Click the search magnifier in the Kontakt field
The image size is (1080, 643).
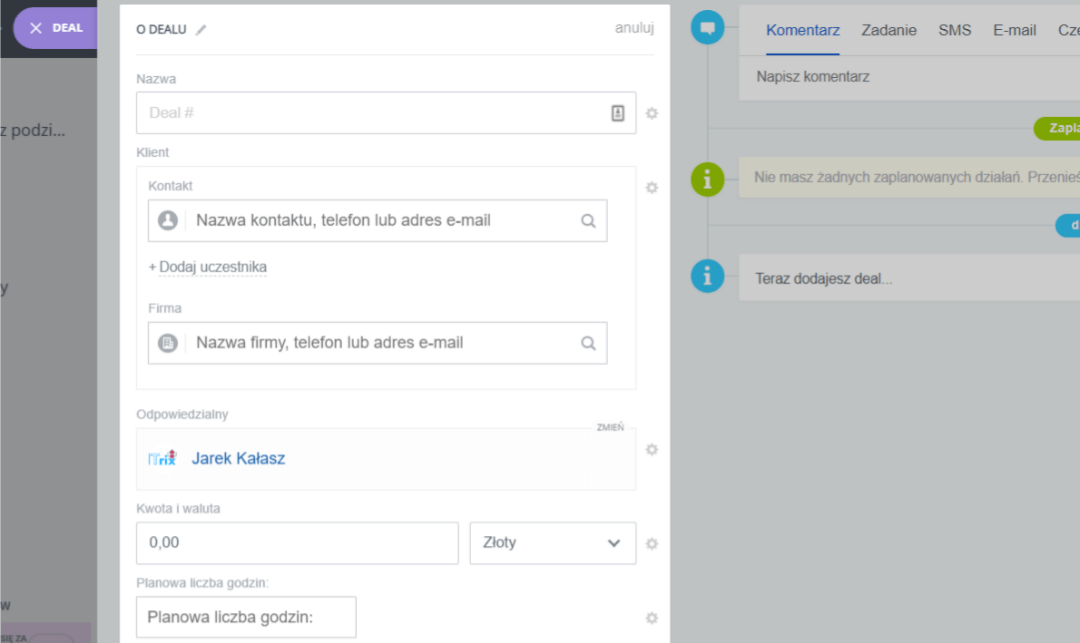(x=588, y=221)
